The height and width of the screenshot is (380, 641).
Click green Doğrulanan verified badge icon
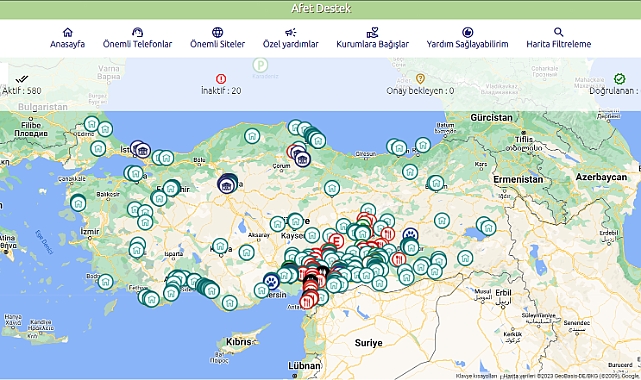tap(620, 79)
